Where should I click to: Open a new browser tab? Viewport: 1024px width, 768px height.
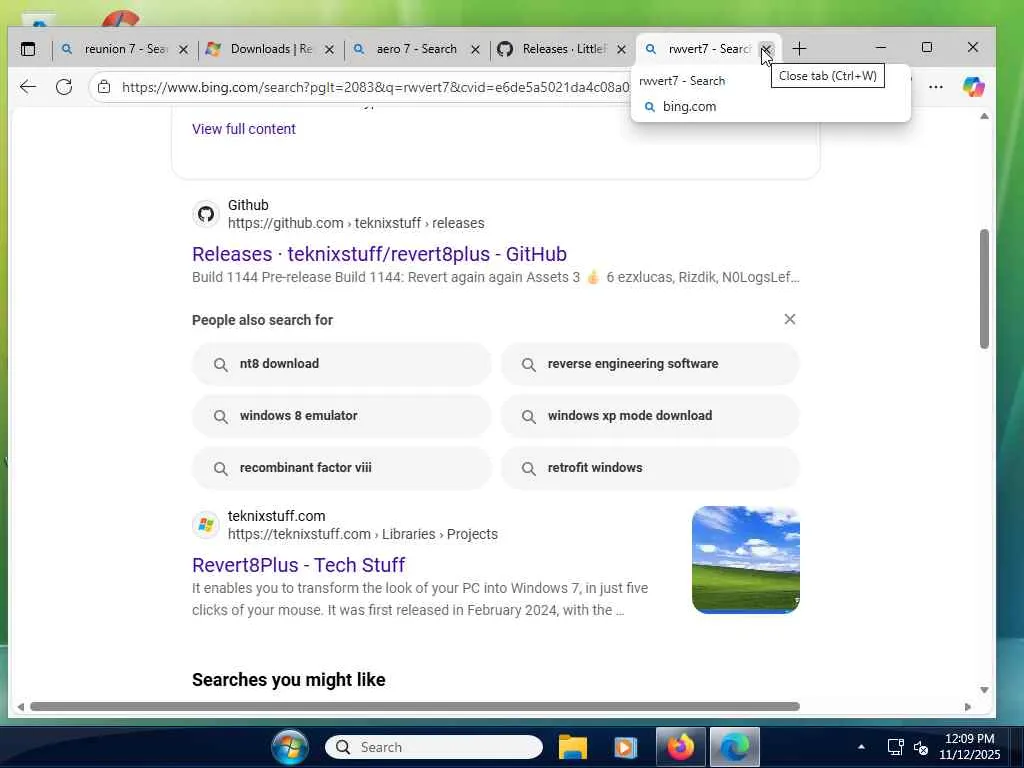coord(799,49)
